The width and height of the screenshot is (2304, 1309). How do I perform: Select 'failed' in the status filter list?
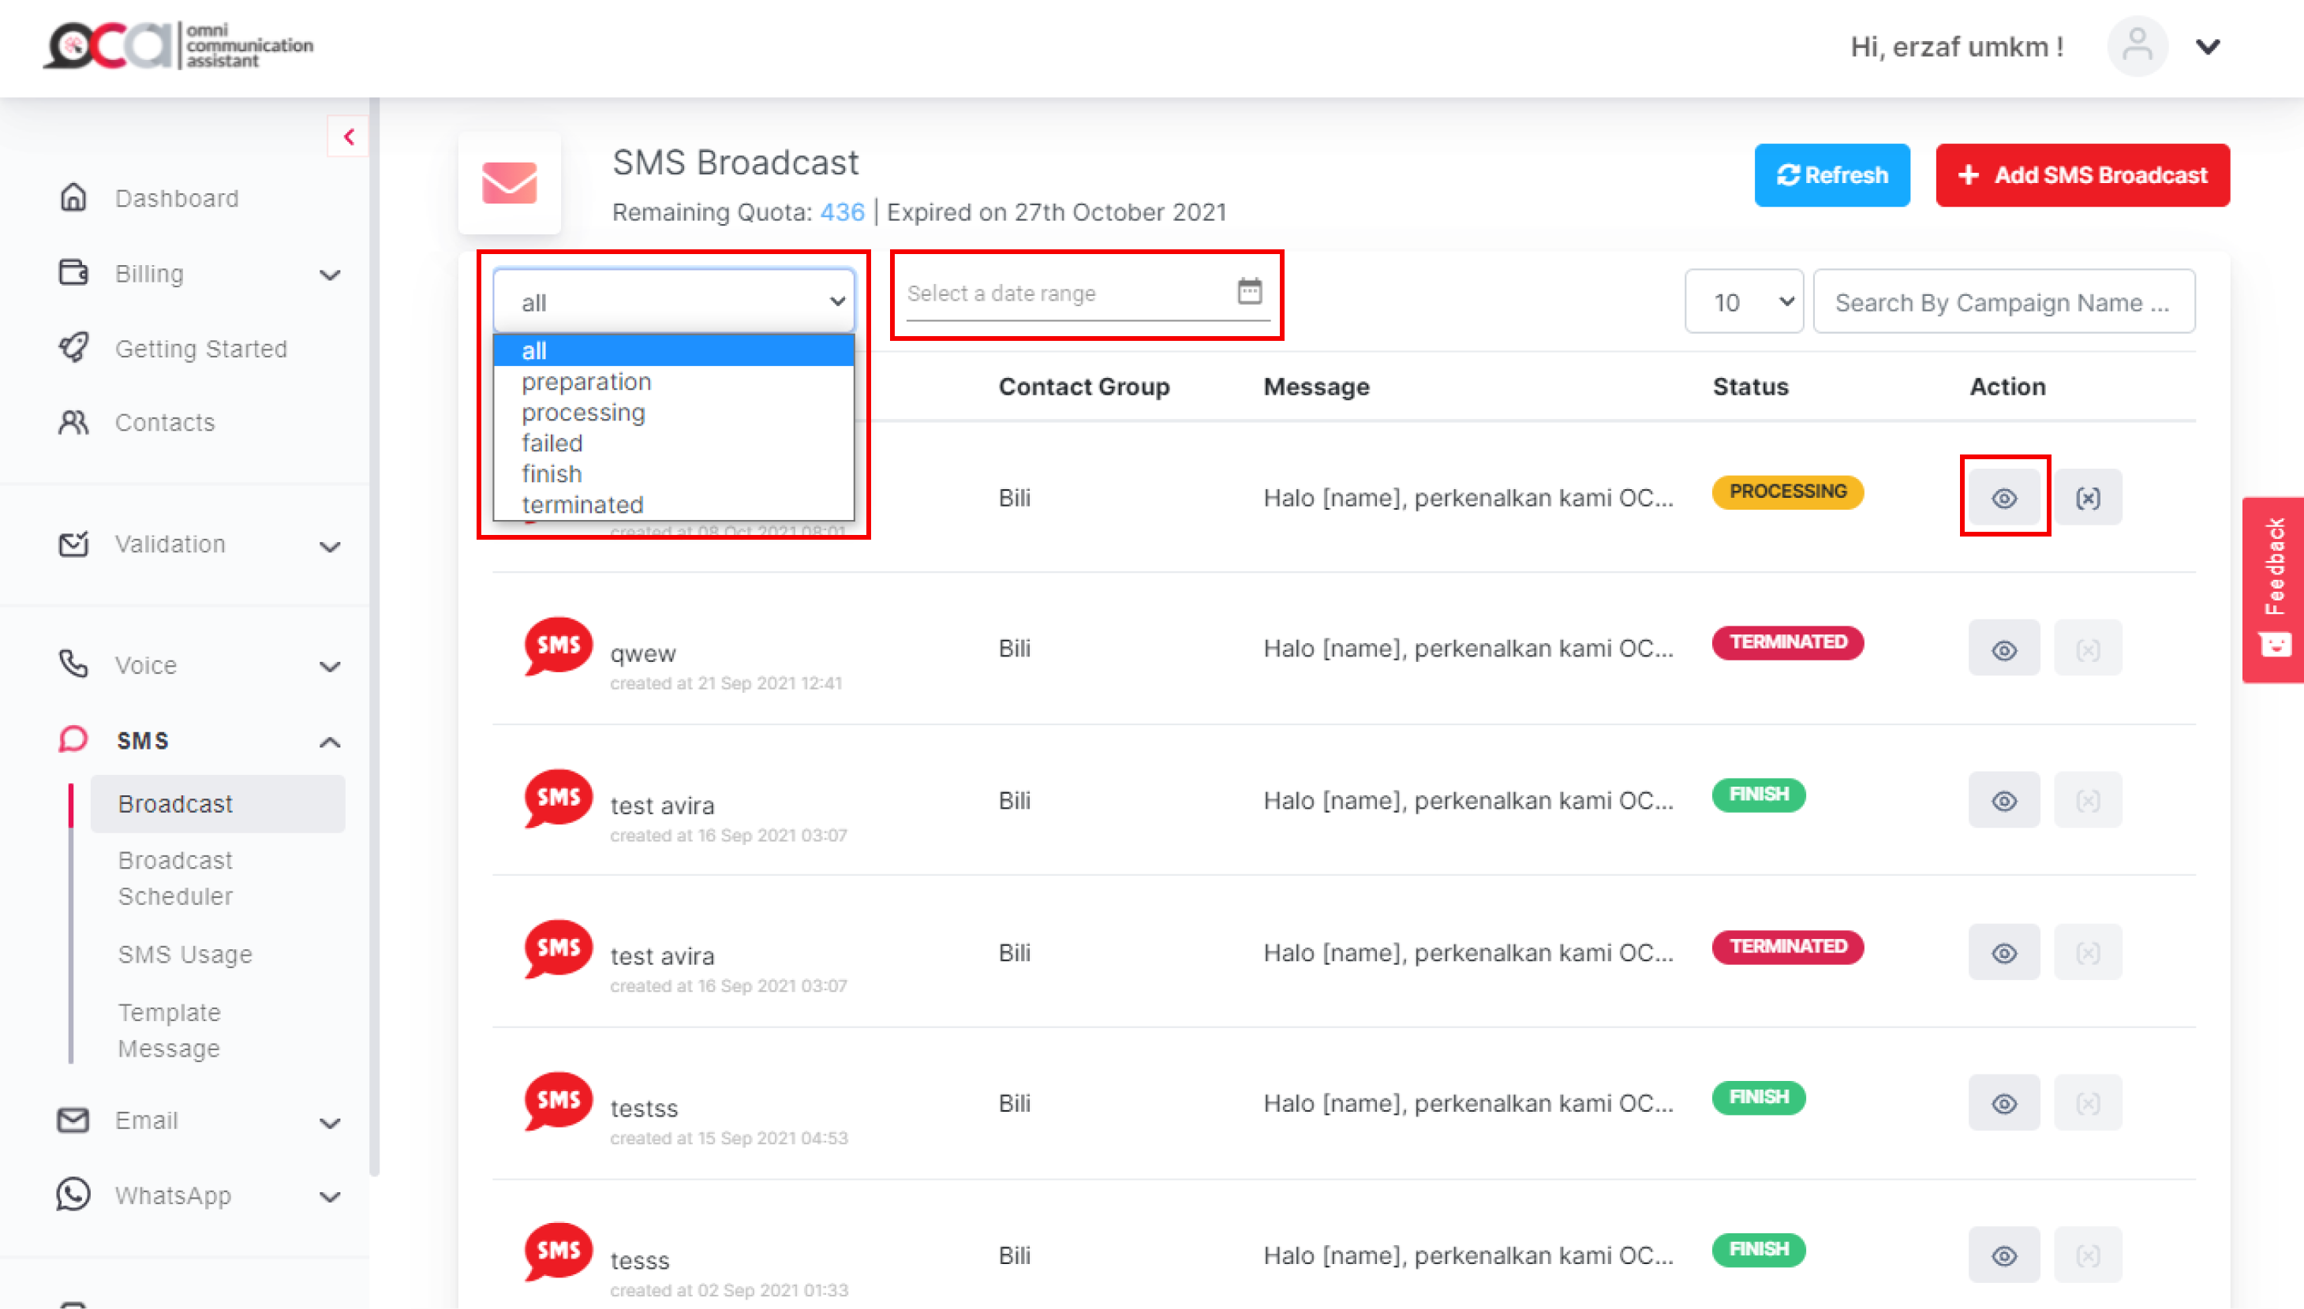click(552, 443)
